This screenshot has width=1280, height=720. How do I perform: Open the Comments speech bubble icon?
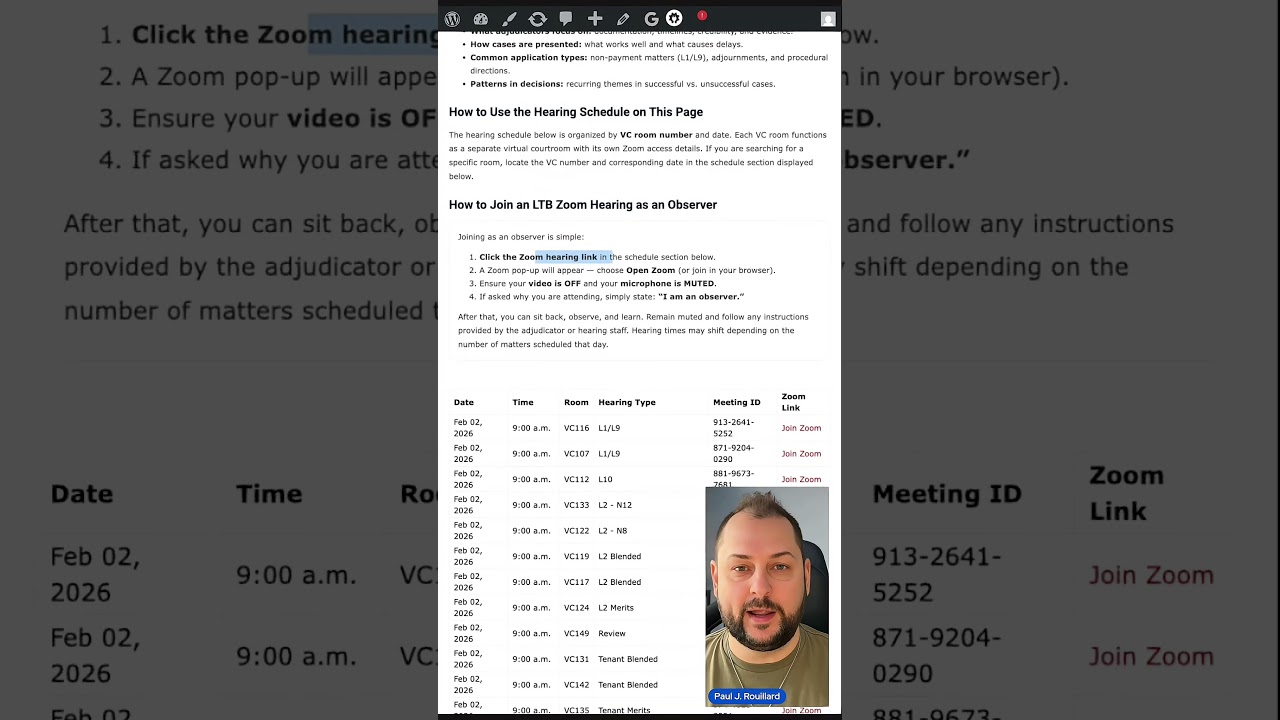click(566, 19)
